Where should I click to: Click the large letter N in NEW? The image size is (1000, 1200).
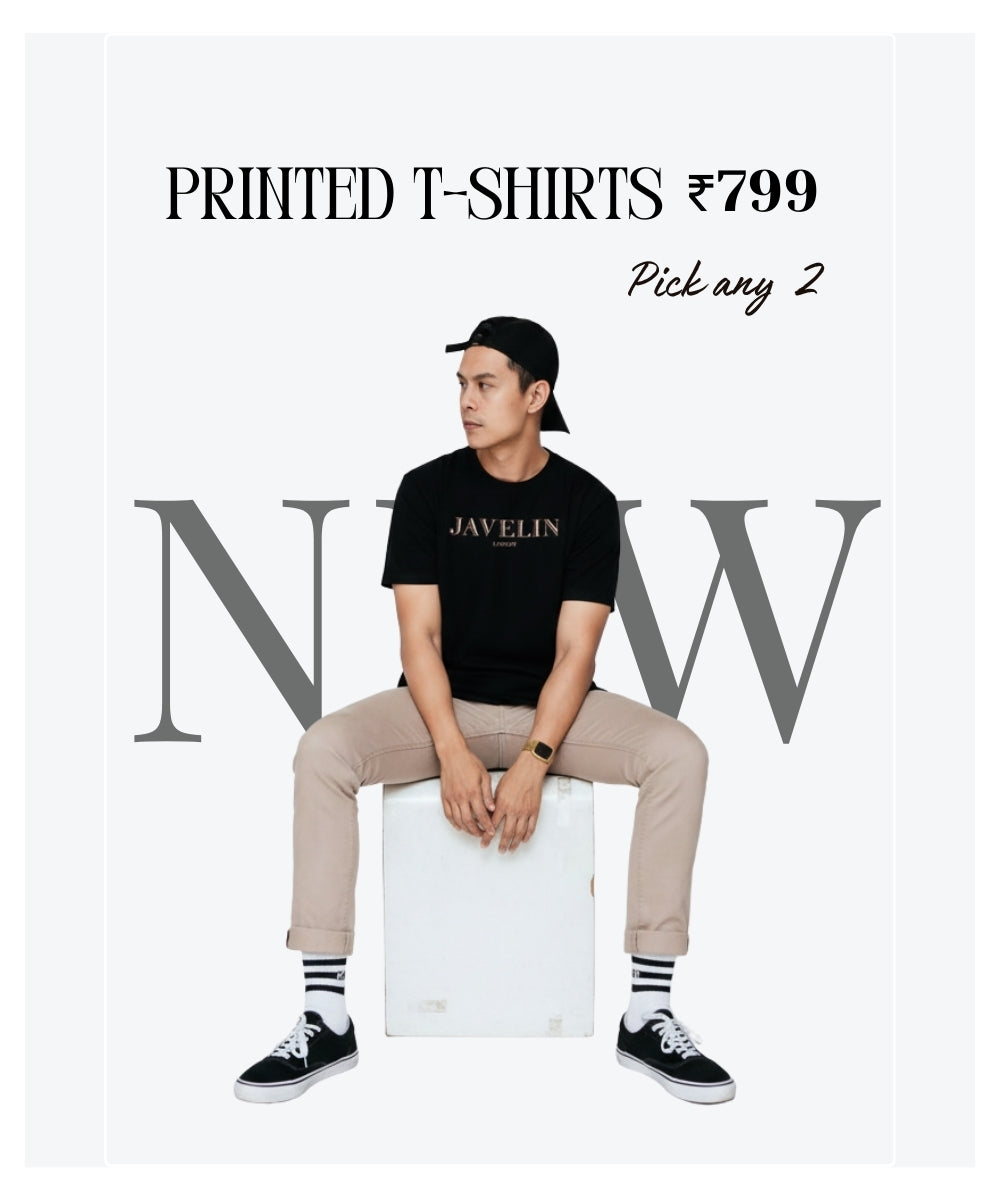(241, 620)
